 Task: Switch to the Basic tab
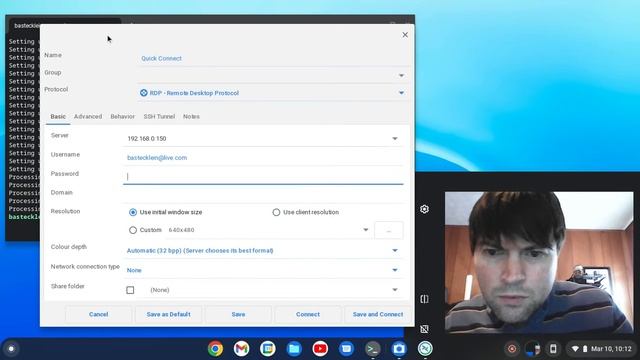tap(58, 116)
